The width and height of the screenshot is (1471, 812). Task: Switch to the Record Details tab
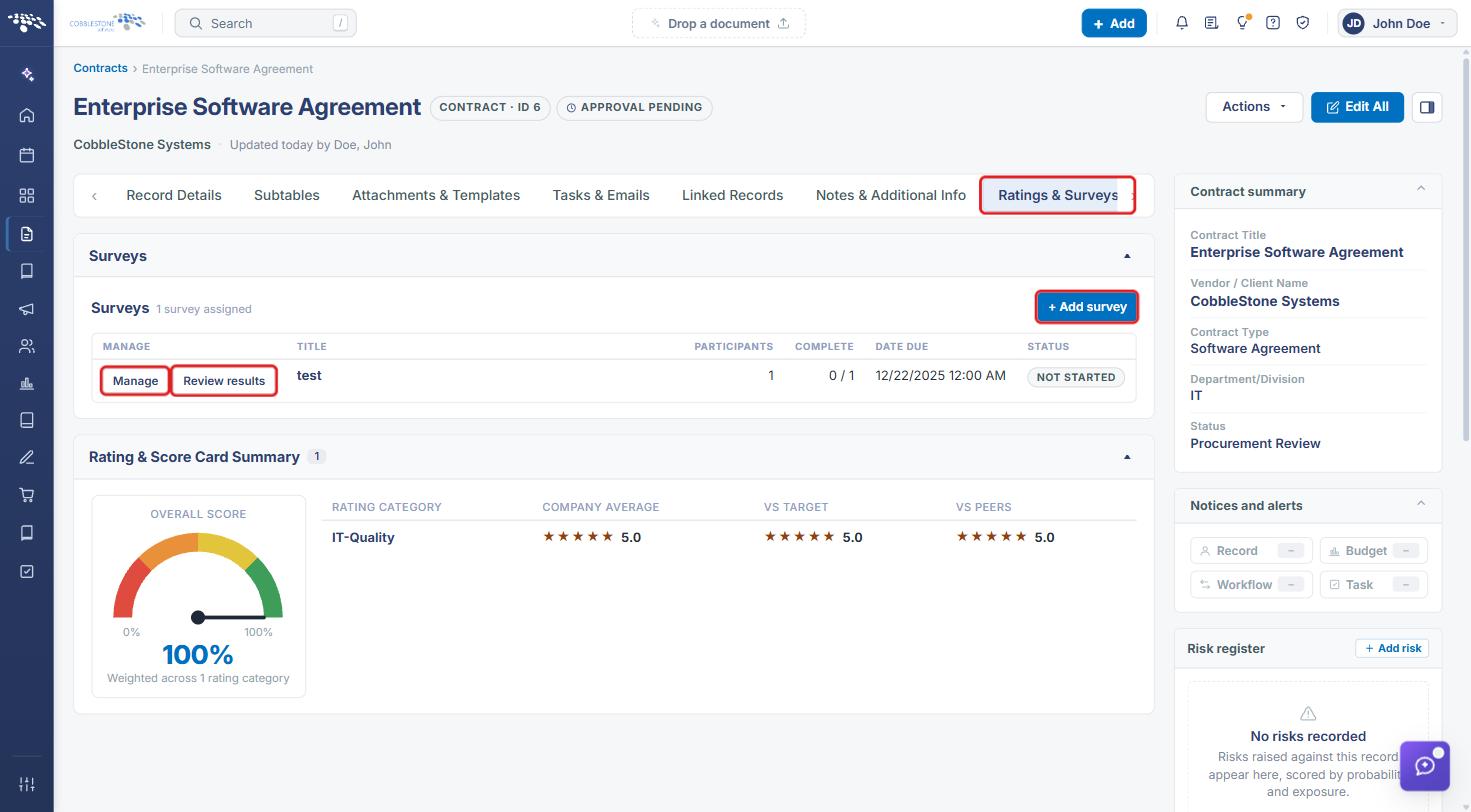[x=174, y=195]
